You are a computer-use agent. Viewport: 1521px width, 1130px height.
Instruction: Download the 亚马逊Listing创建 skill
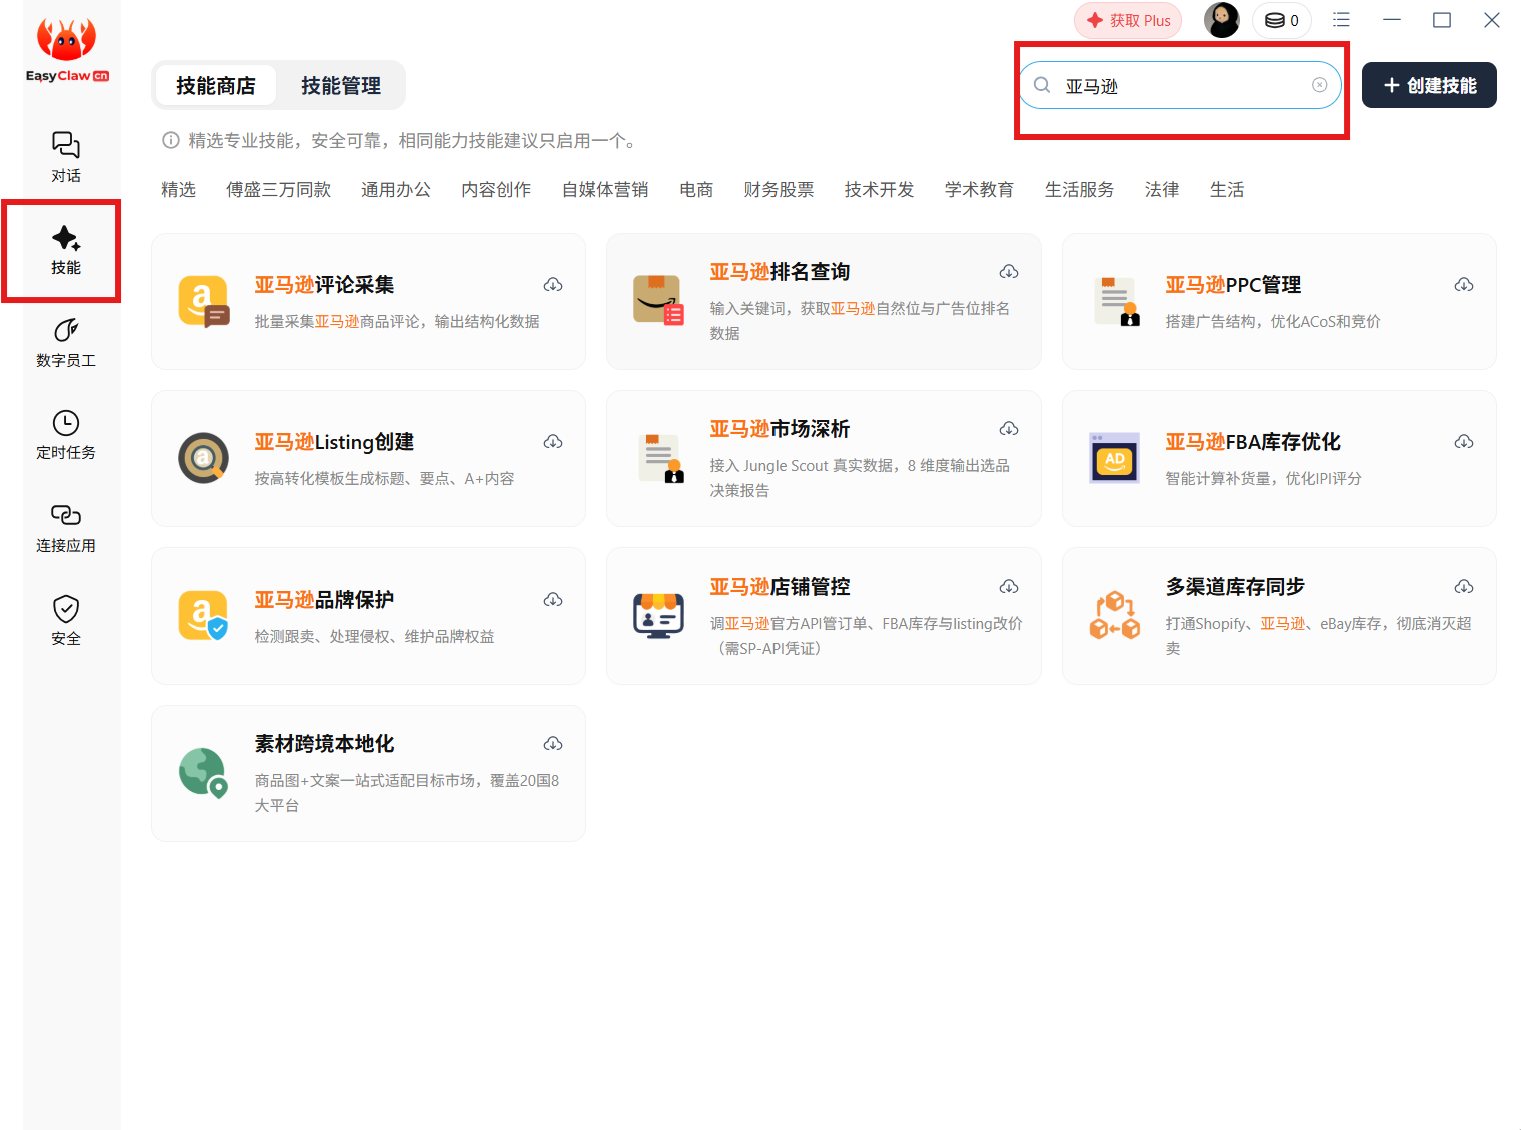(553, 442)
